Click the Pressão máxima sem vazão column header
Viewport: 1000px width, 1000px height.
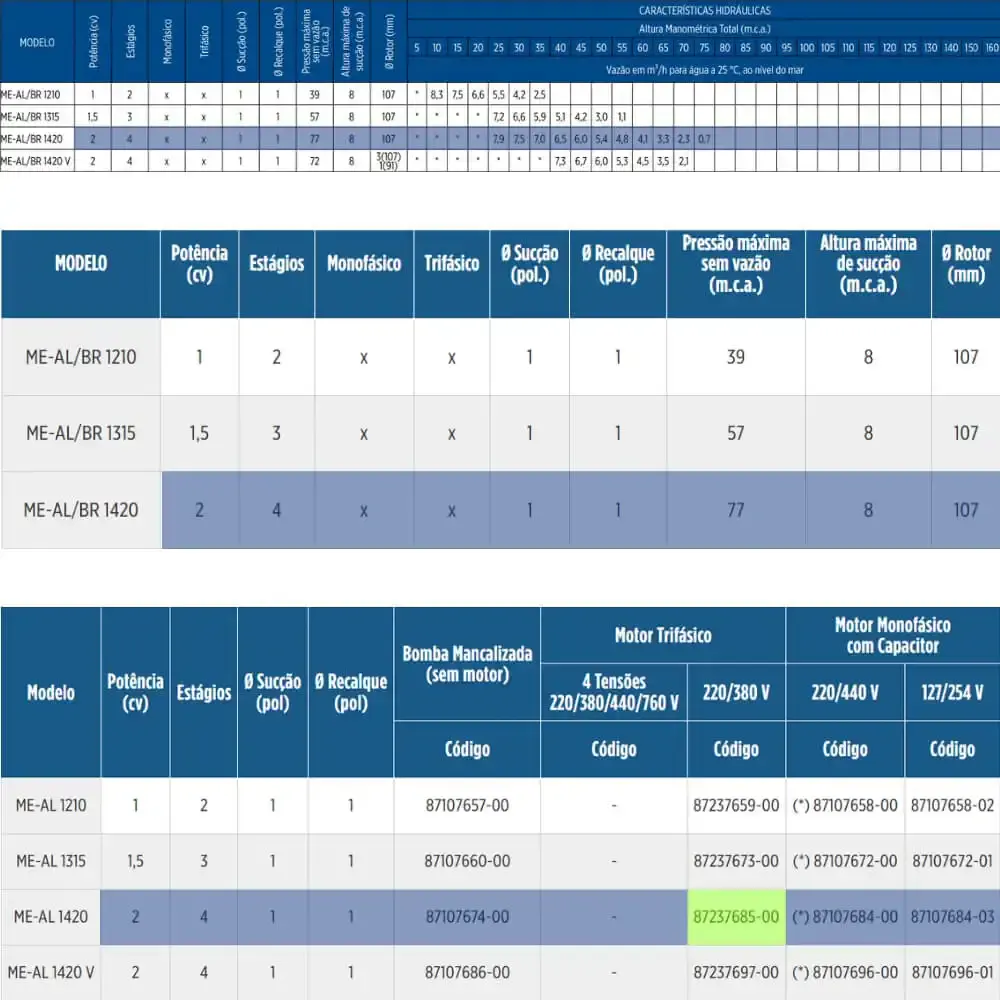pos(736,264)
